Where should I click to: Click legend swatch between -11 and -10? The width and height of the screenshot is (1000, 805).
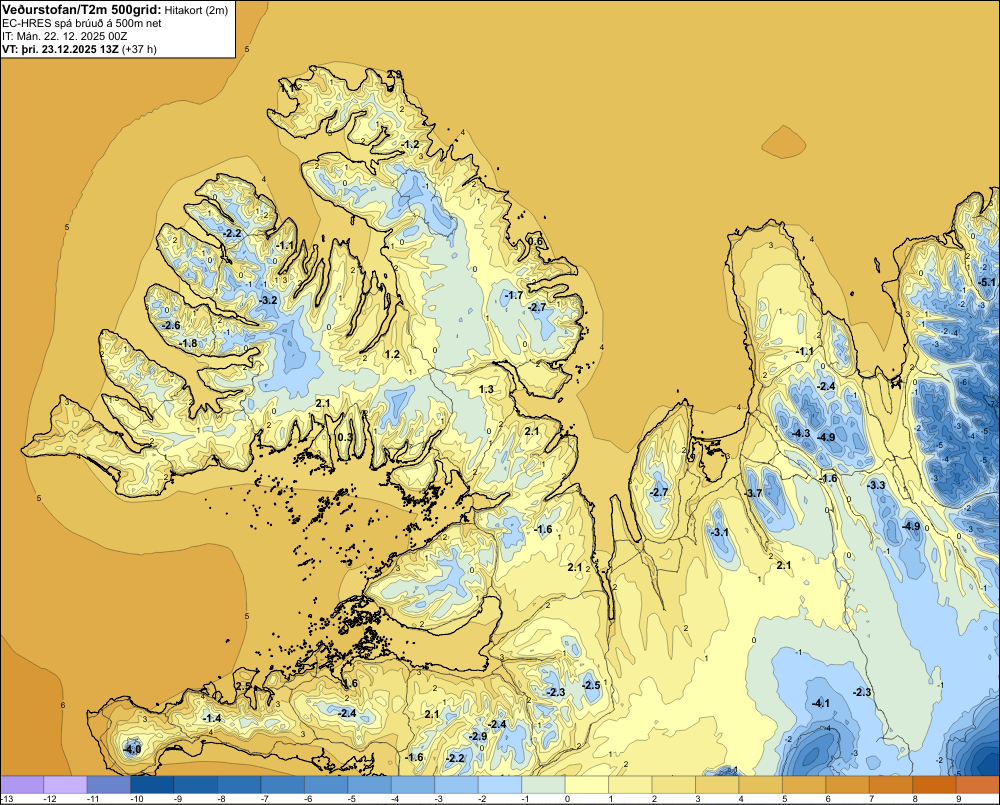click(108, 784)
